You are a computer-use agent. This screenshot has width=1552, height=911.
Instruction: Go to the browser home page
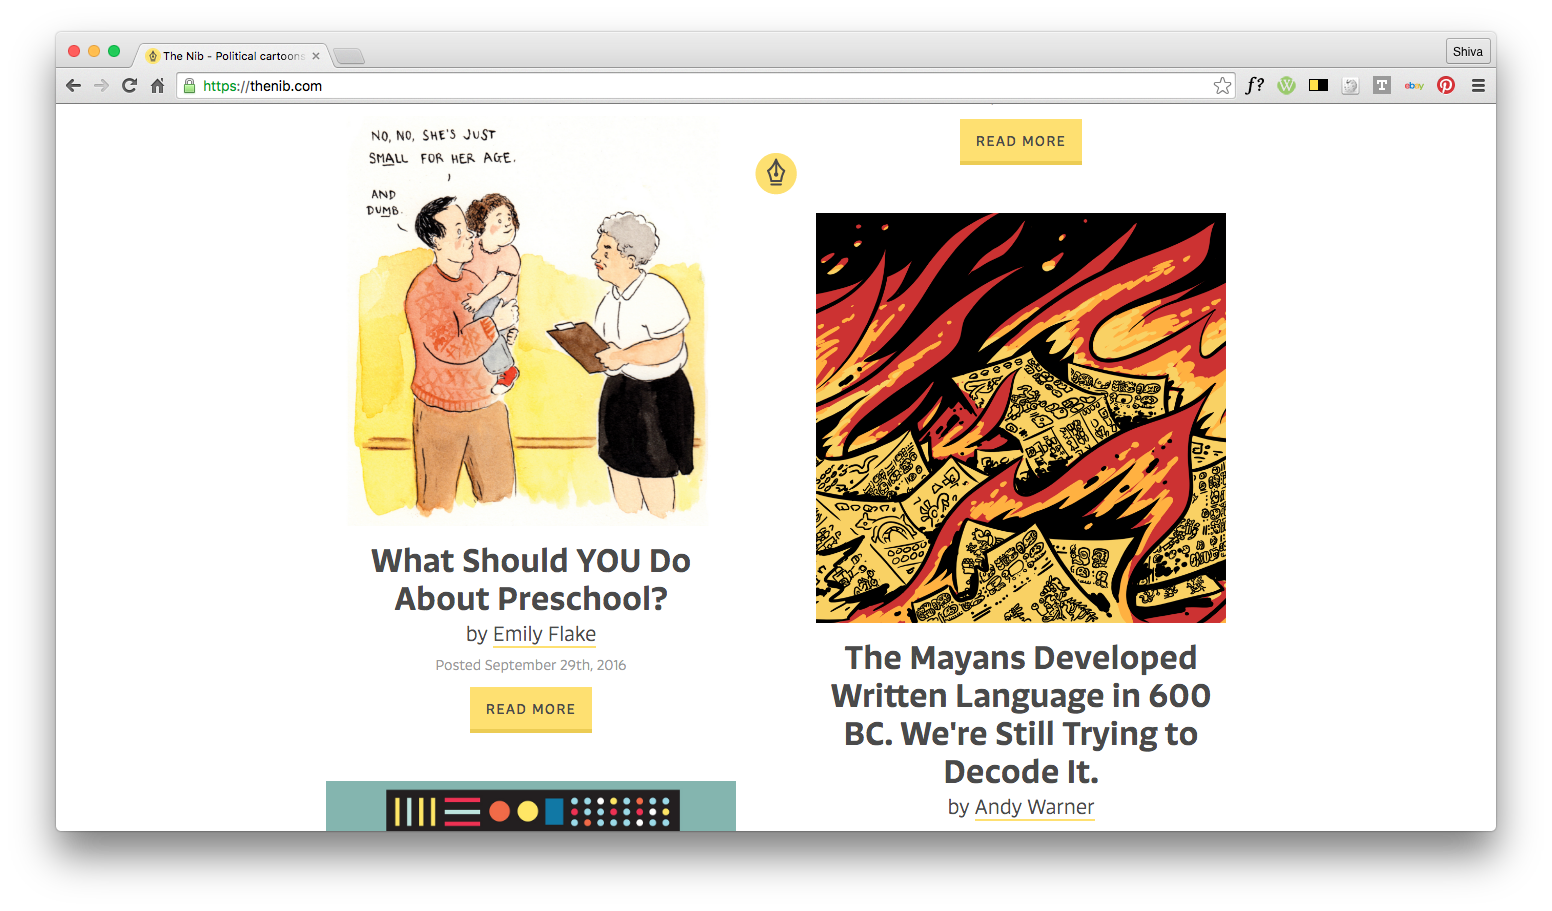pyautogui.click(x=157, y=86)
